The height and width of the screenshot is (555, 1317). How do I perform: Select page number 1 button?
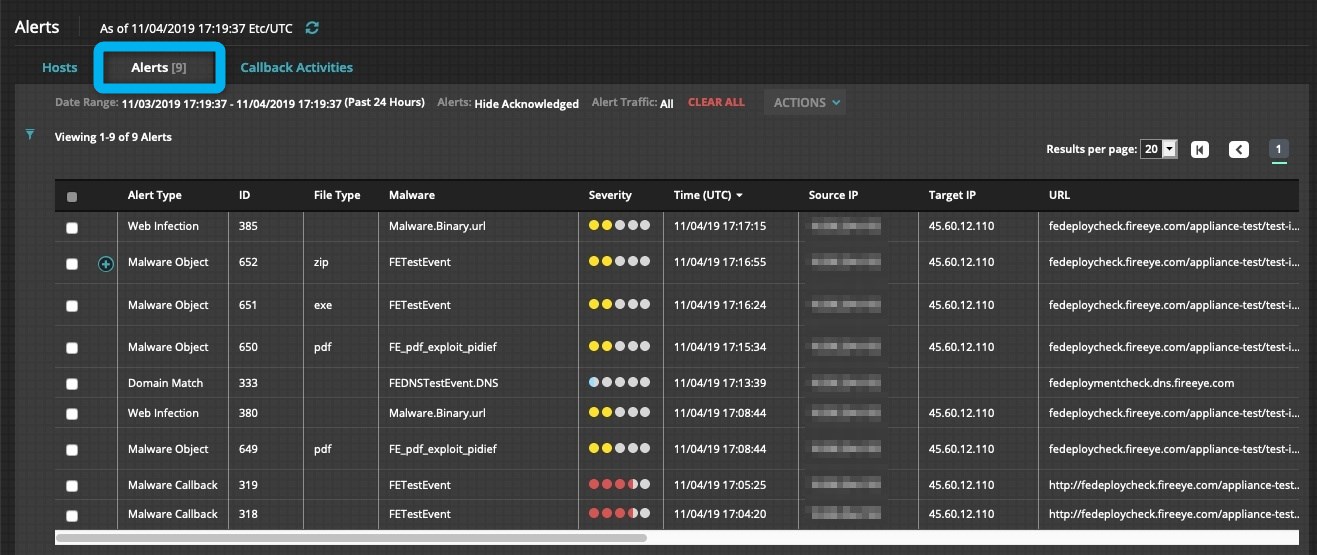[x=1279, y=149]
